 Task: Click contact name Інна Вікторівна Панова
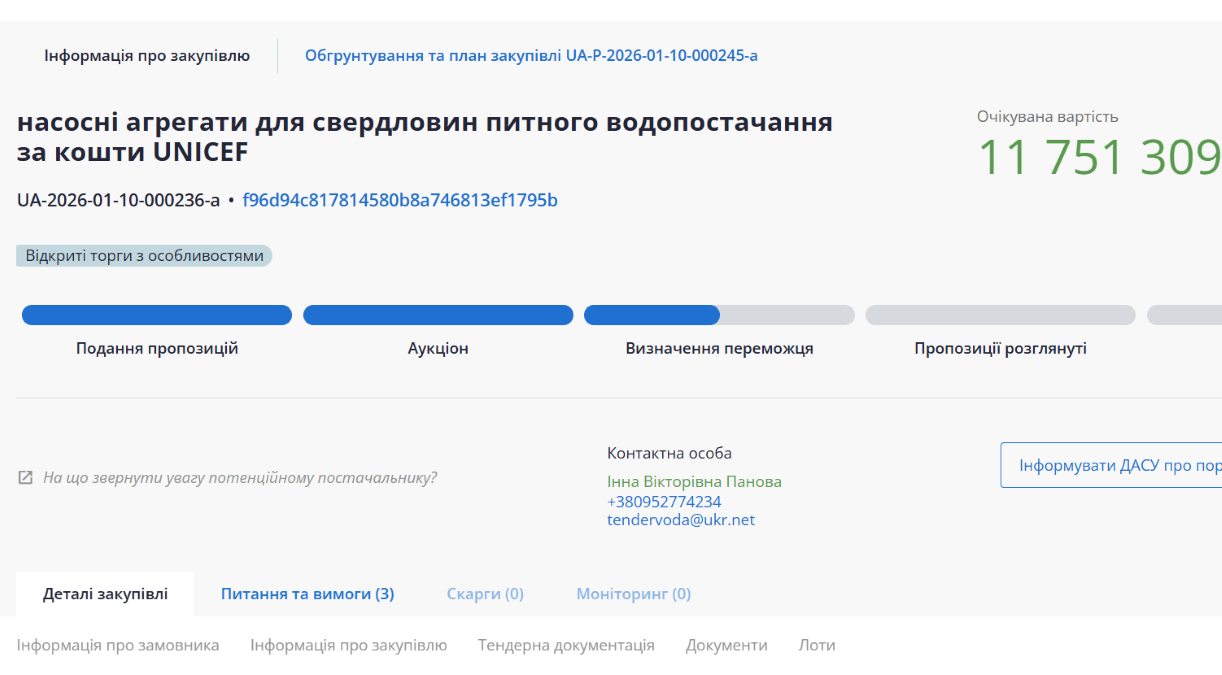694,482
